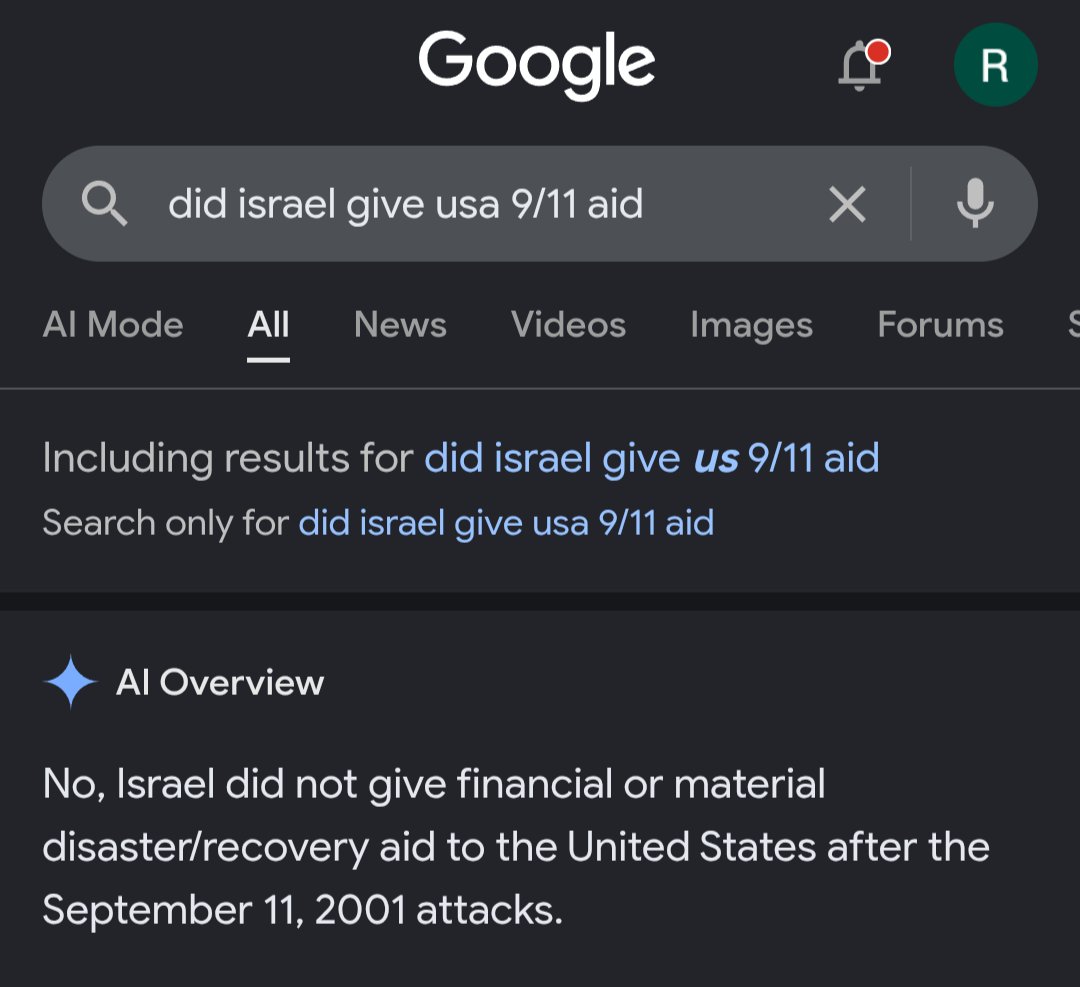Reveal the partially hidden tab after Forums

pos(1073,324)
